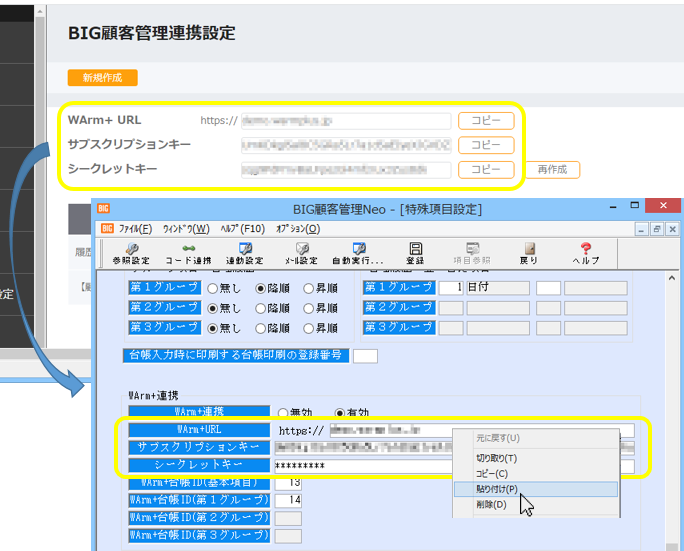Open the オプション(O) menu
The height and width of the screenshot is (551, 684).
tap(298, 229)
